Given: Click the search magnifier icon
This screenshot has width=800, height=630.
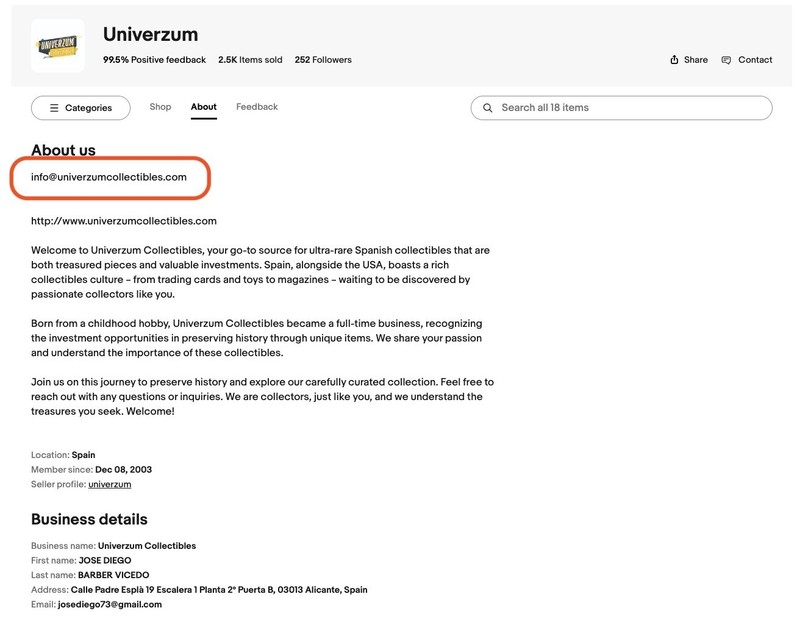Looking at the screenshot, I should pos(488,108).
